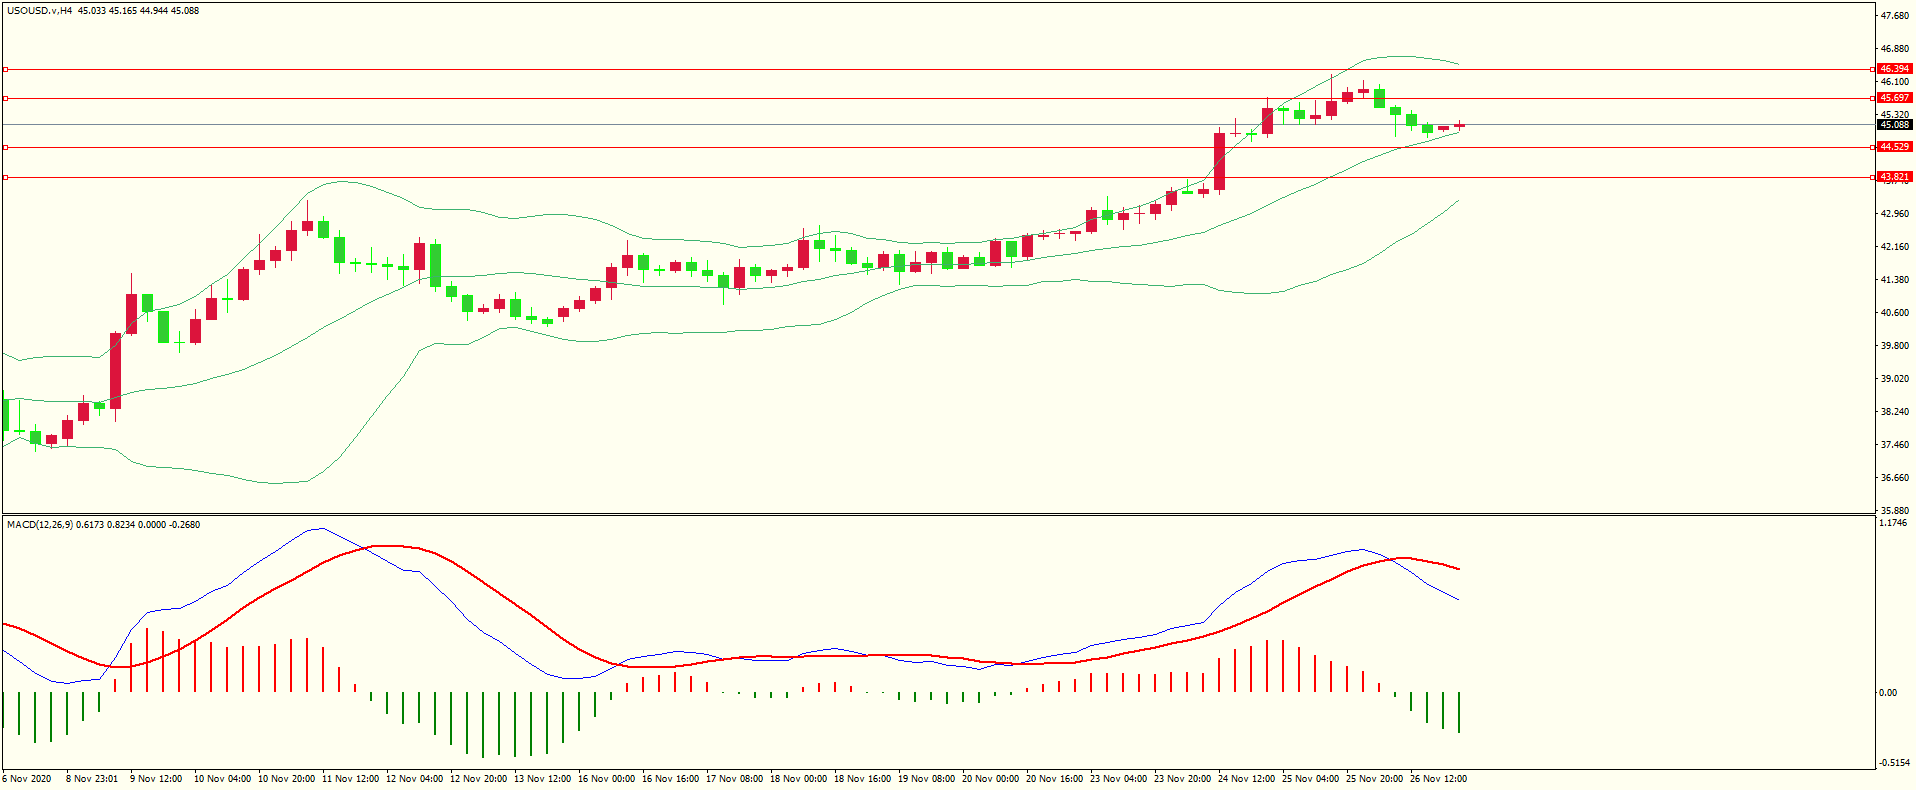Select the red 45.697 price level tag
1916x790 pixels.
point(1894,98)
